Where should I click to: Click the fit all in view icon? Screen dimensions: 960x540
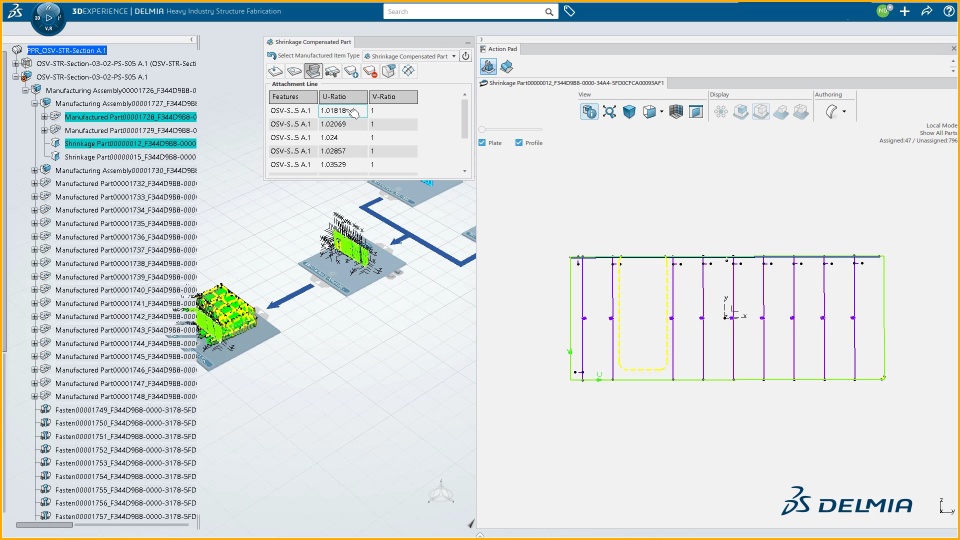coord(609,111)
